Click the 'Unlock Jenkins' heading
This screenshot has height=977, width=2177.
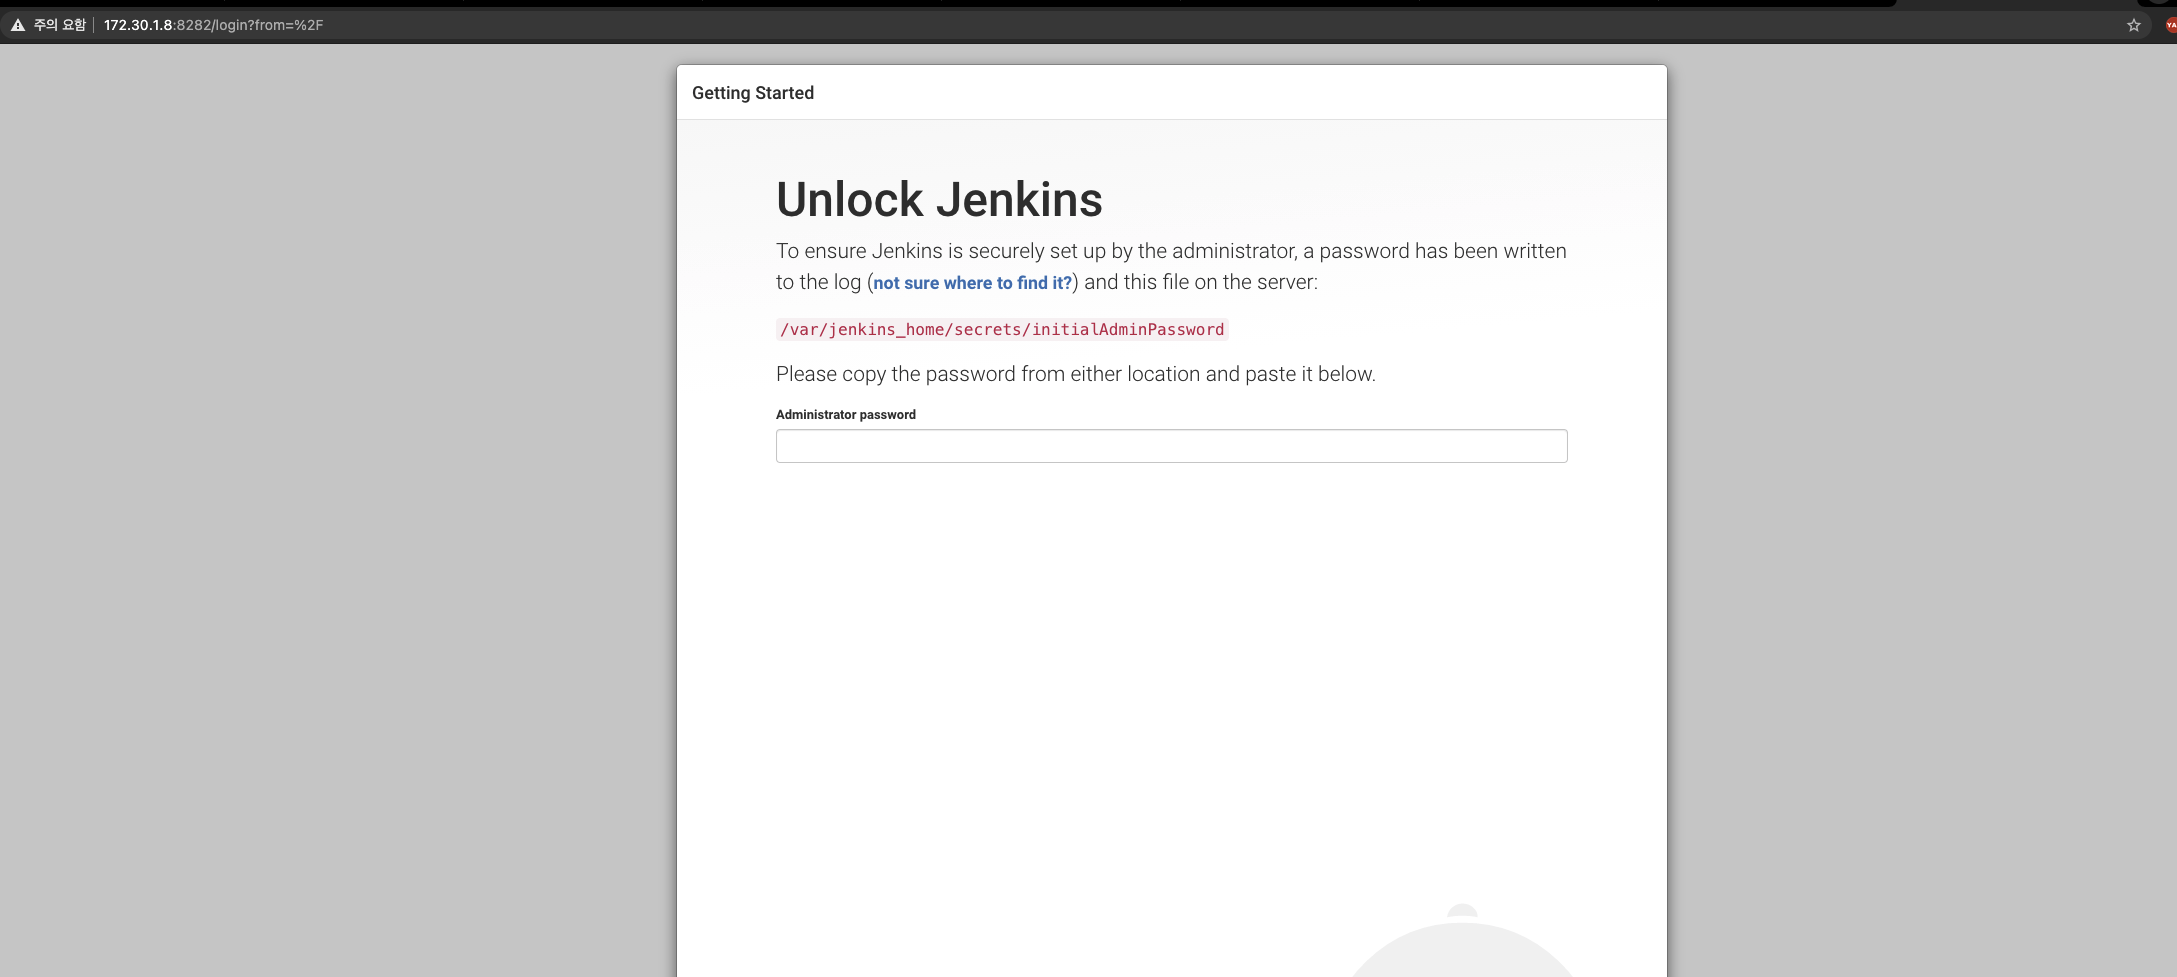[x=938, y=199]
